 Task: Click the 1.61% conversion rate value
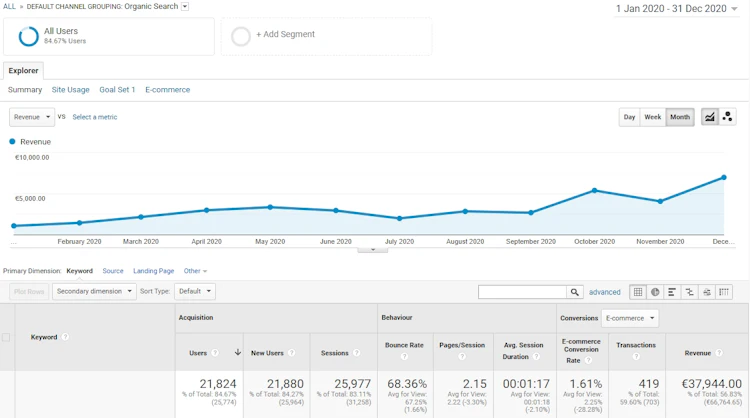(585, 384)
